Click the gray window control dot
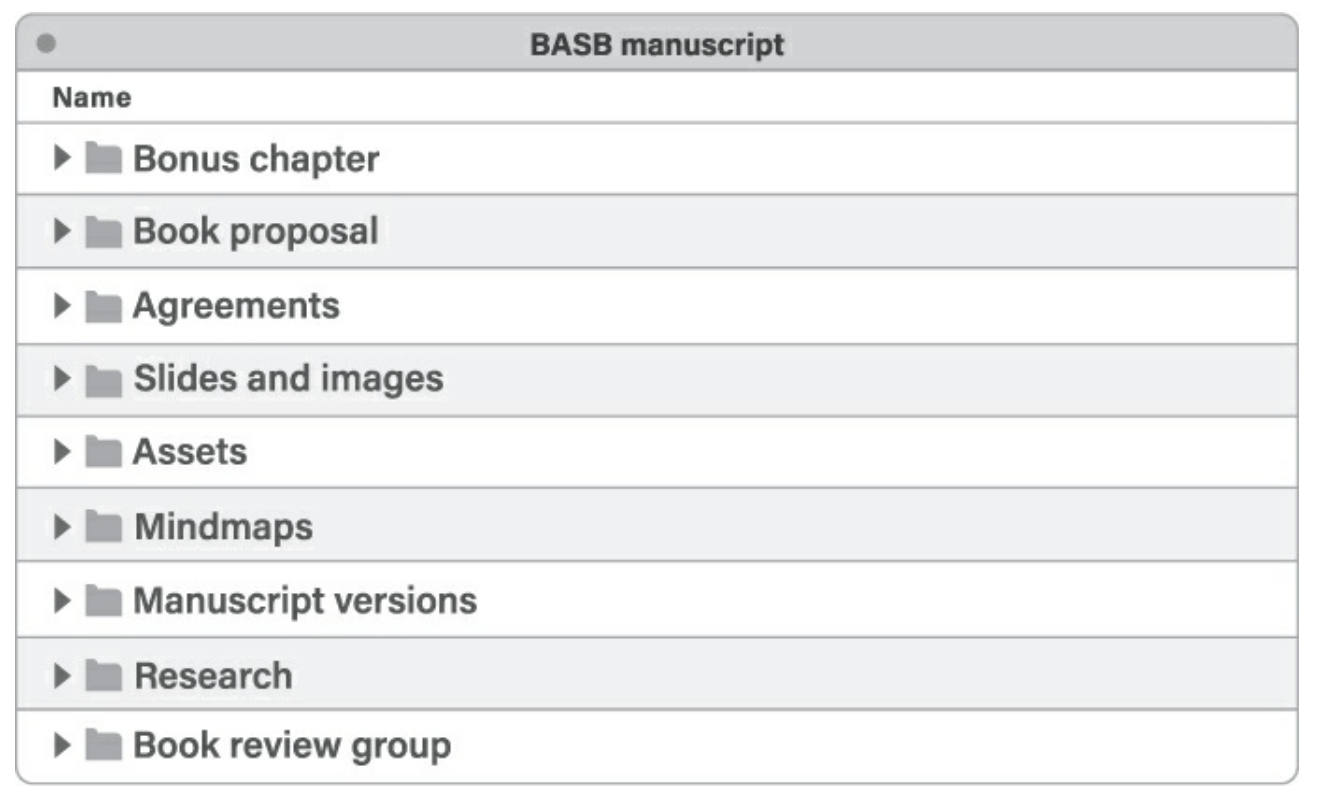The height and width of the screenshot is (802, 1326). (x=46, y=45)
